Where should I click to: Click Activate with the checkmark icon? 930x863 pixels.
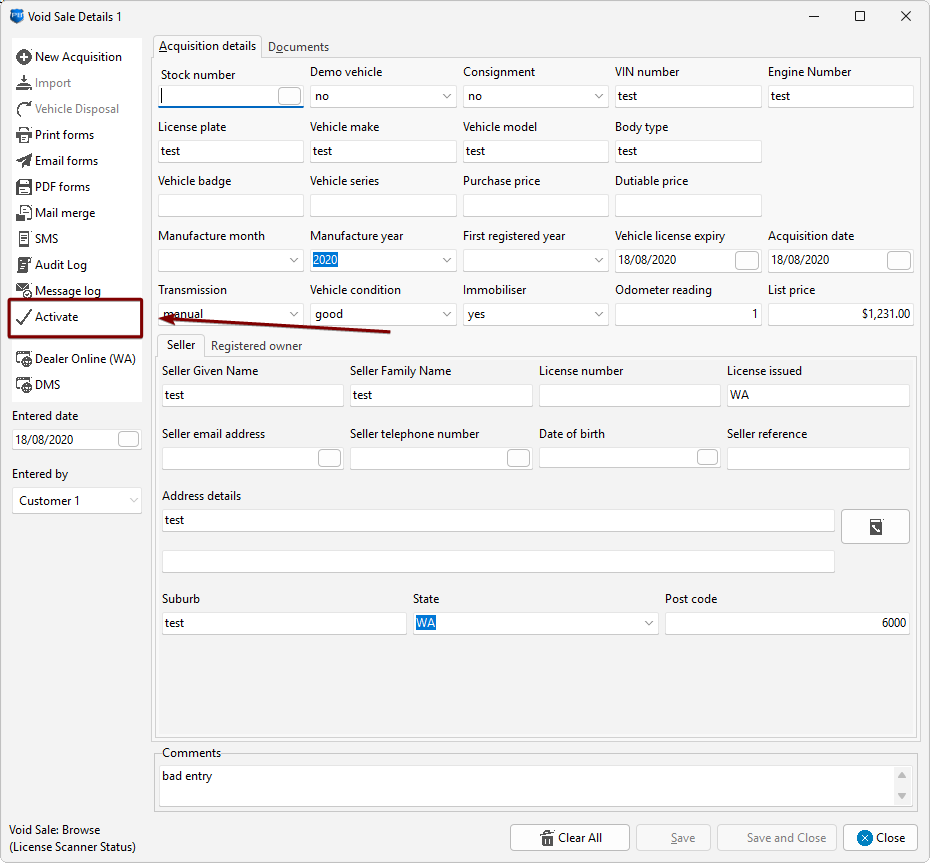pos(56,317)
